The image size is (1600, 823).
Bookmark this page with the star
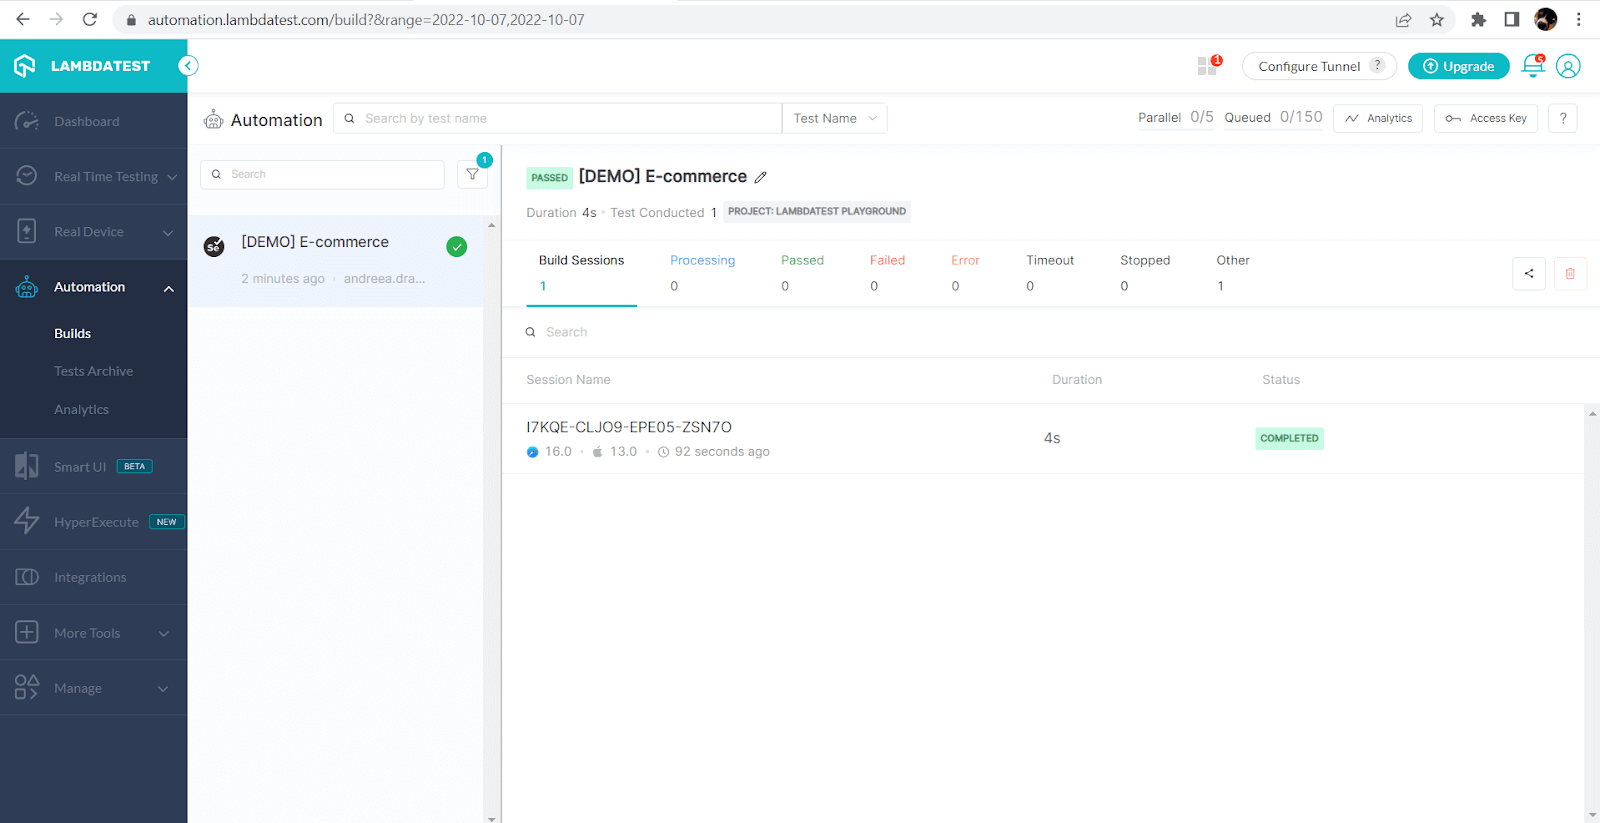(x=1437, y=19)
